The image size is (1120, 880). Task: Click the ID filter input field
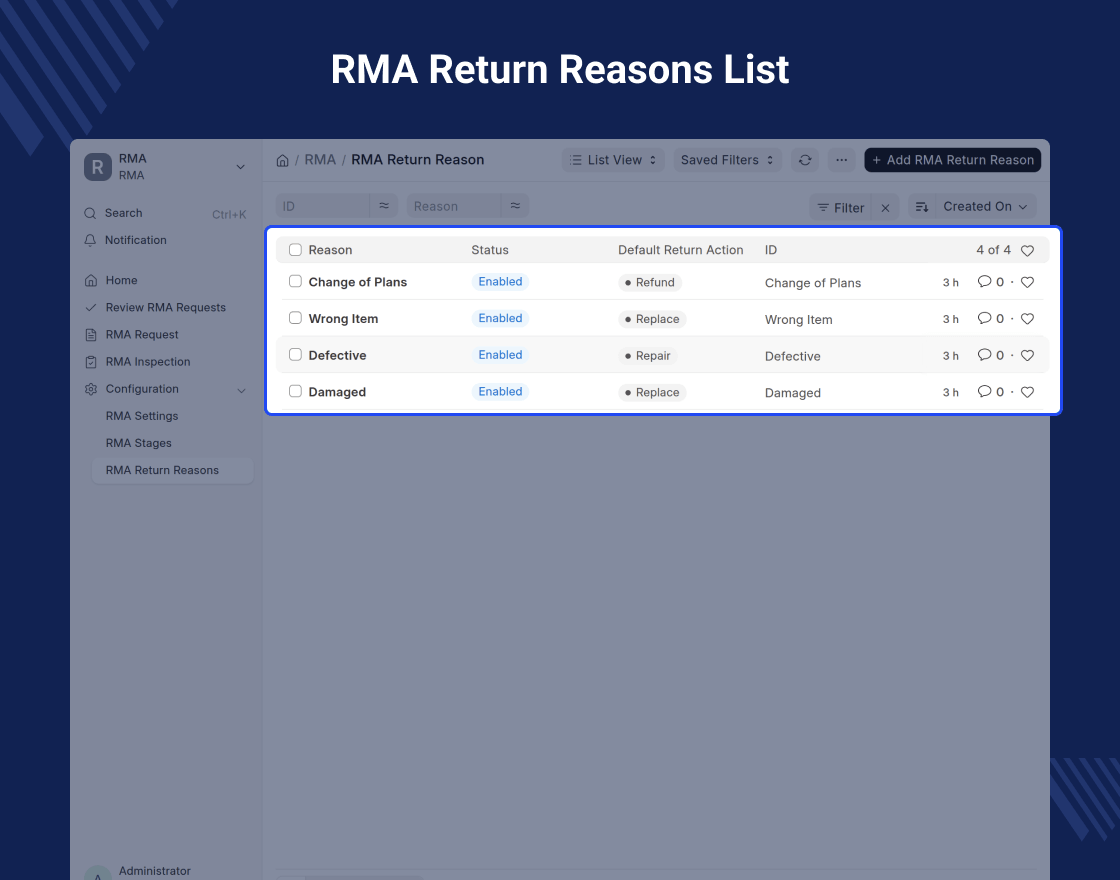tap(323, 206)
